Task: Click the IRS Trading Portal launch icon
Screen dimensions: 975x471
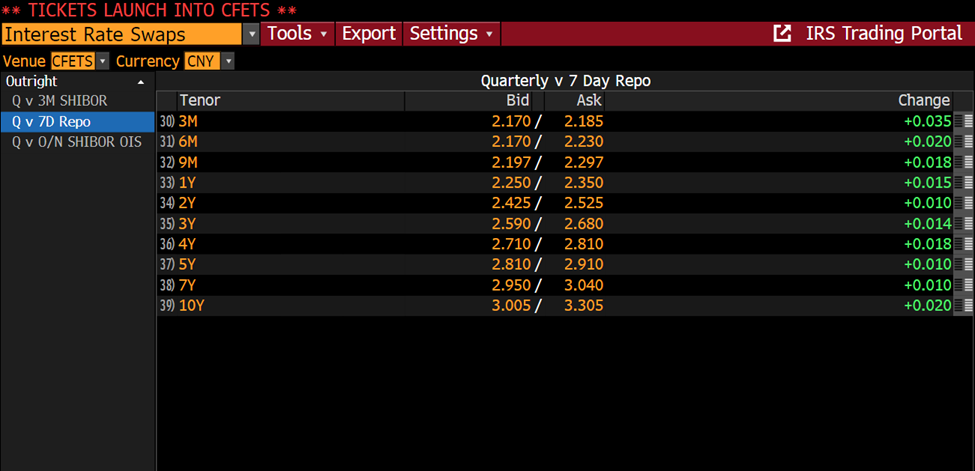Action: click(783, 33)
